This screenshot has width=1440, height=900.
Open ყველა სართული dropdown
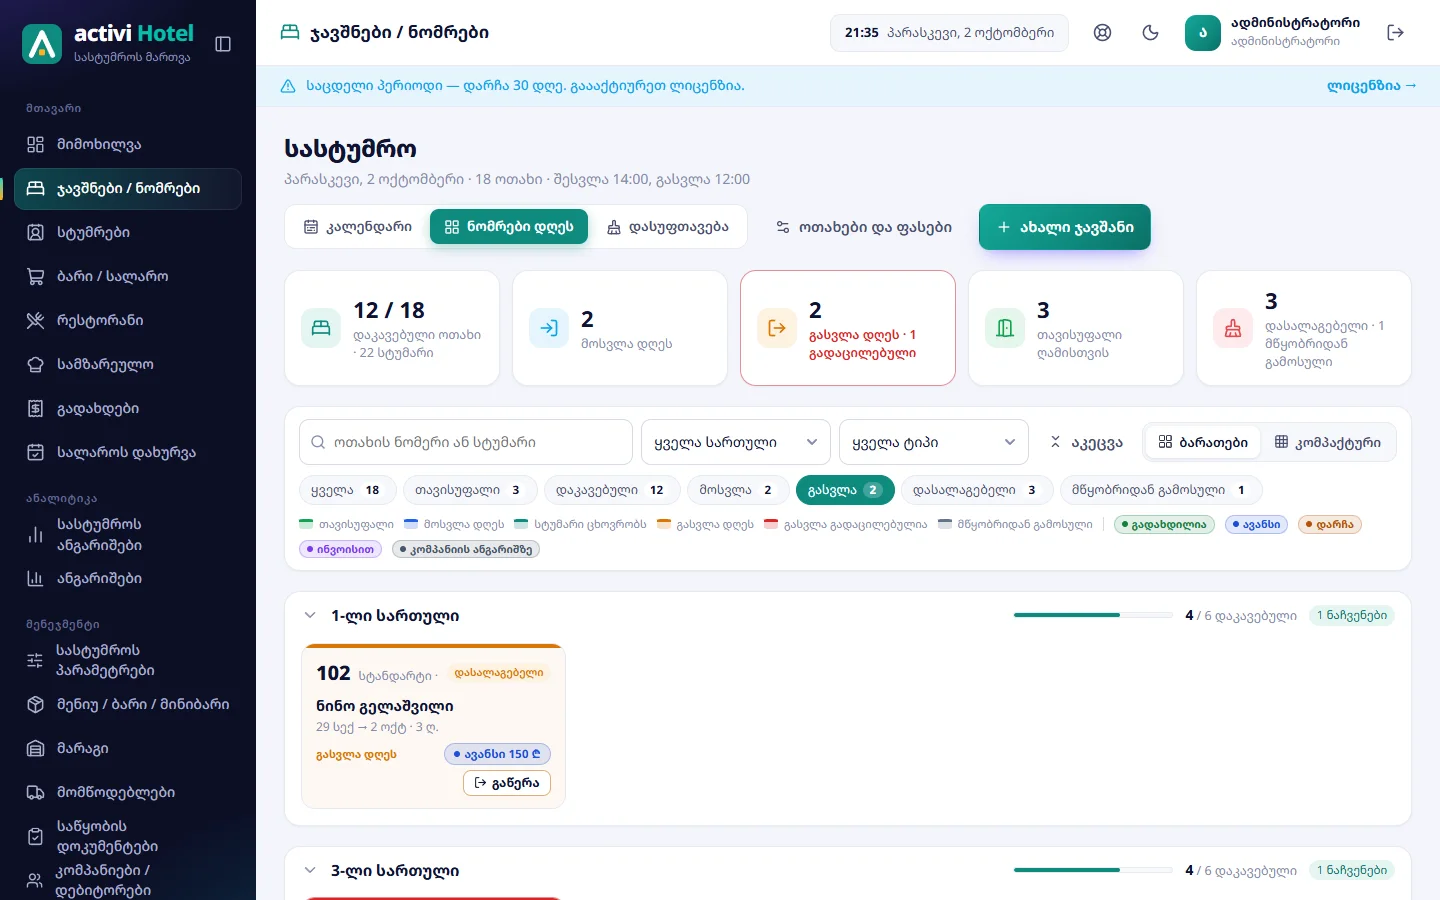point(735,442)
